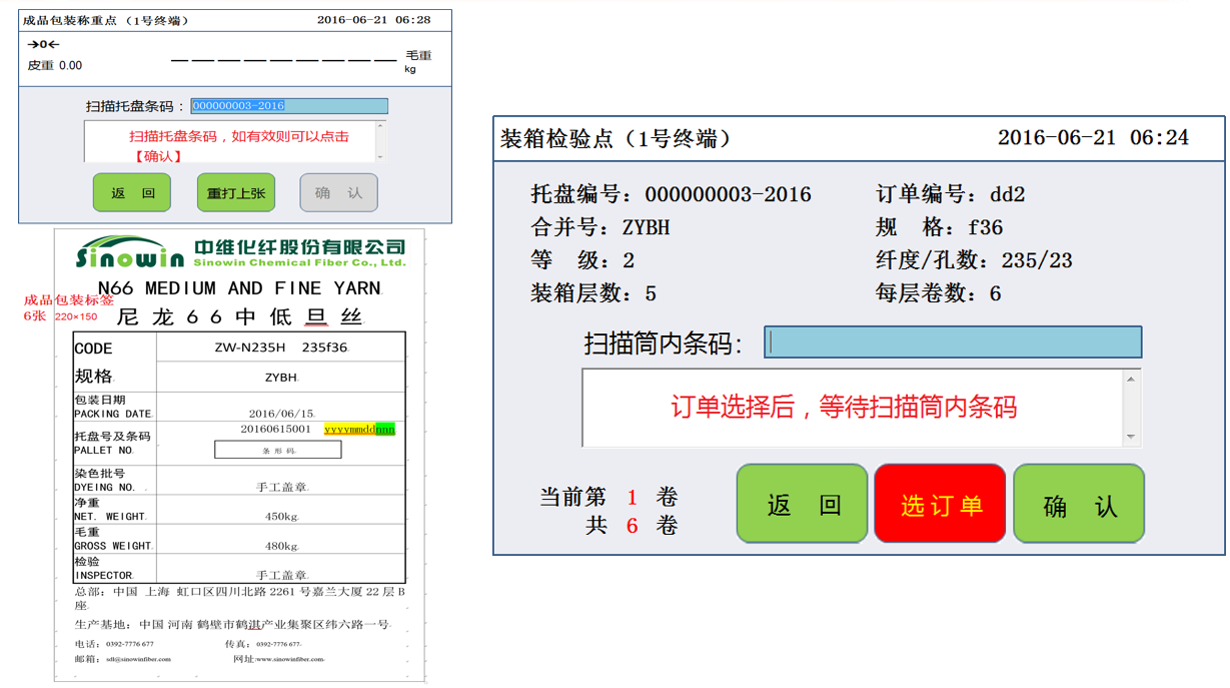Click the 2016-06-21 06:24 timestamp

(x=1093, y=138)
